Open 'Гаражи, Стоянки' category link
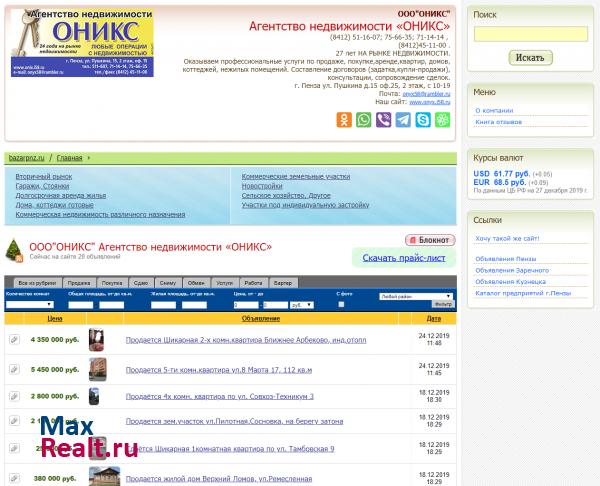The height and width of the screenshot is (486, 600). 42,186
